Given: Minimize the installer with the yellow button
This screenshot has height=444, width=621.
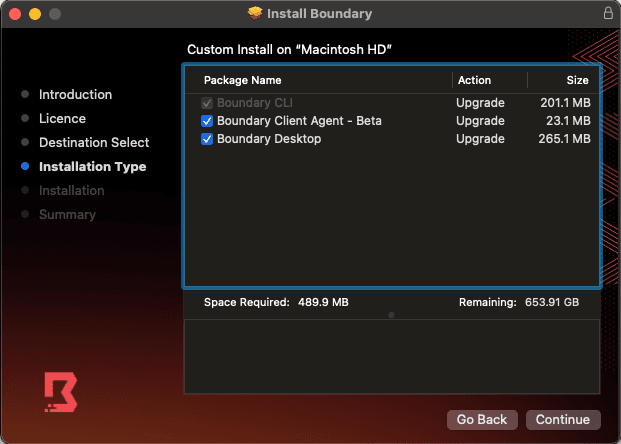Looking at the screenshot, I should [x=34, y=14].
